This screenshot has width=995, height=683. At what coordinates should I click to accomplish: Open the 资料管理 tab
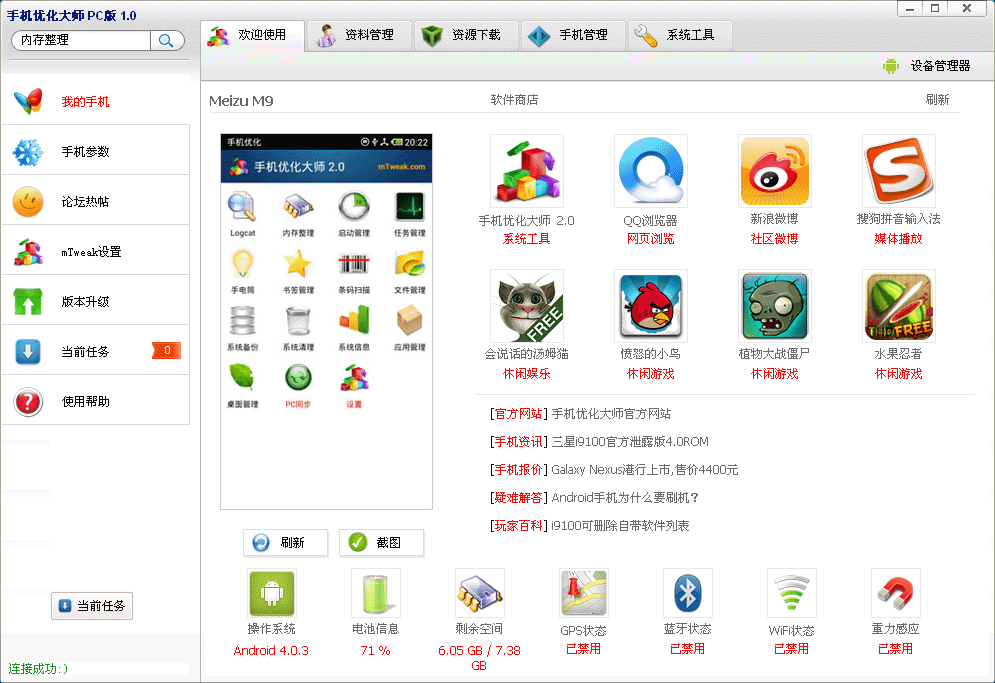pyautogui.click(x=359, y=36)
